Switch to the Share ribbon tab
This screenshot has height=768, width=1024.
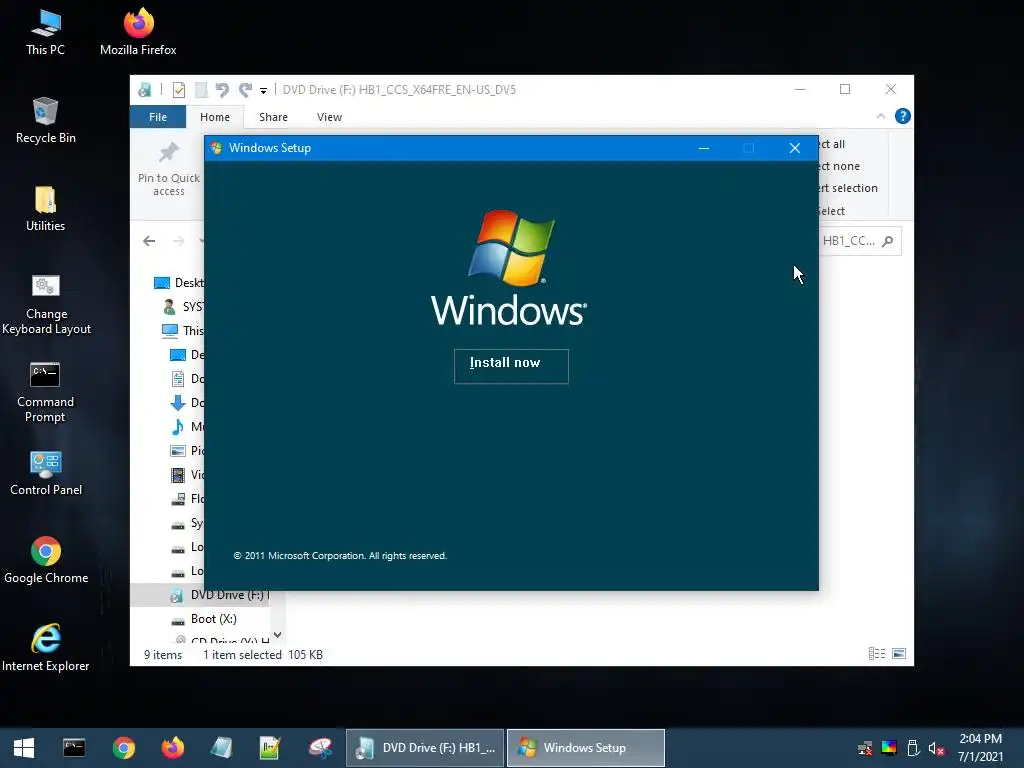click(x=273, y=117)
